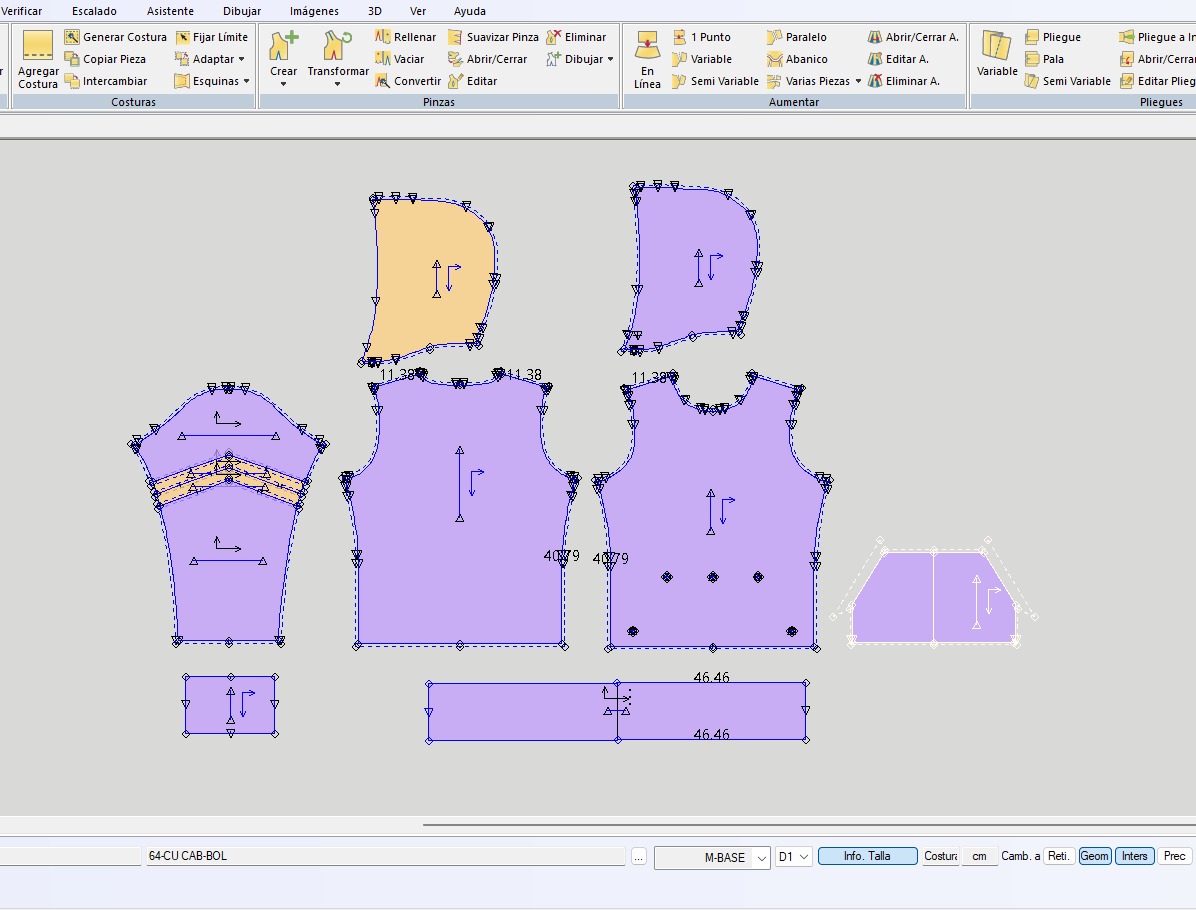Click the Agregar Costura tool

pos(37,59)
